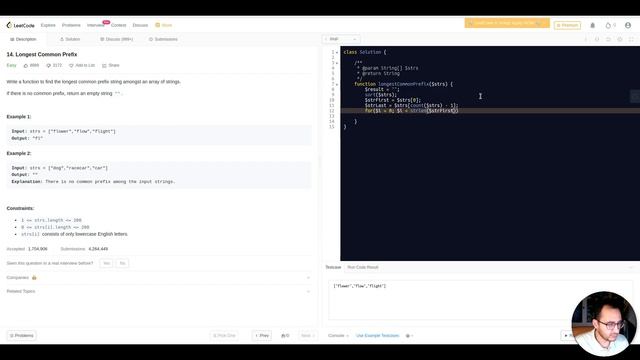
Task: Open the Problems list button
Action: pyautogui.click(x=21, y=336)
